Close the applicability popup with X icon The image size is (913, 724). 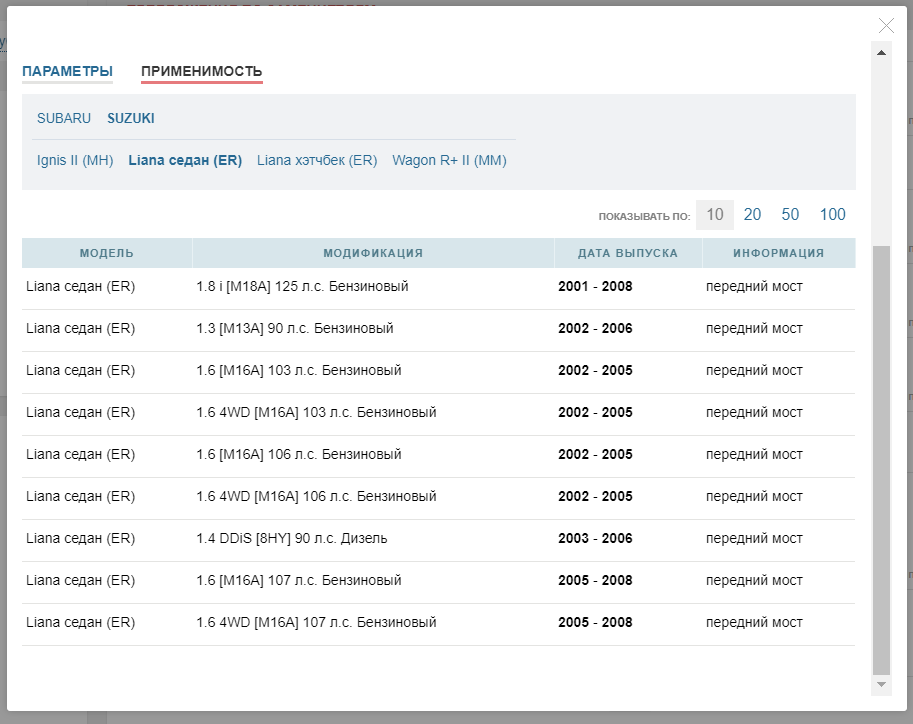click(x=886, y=26)
